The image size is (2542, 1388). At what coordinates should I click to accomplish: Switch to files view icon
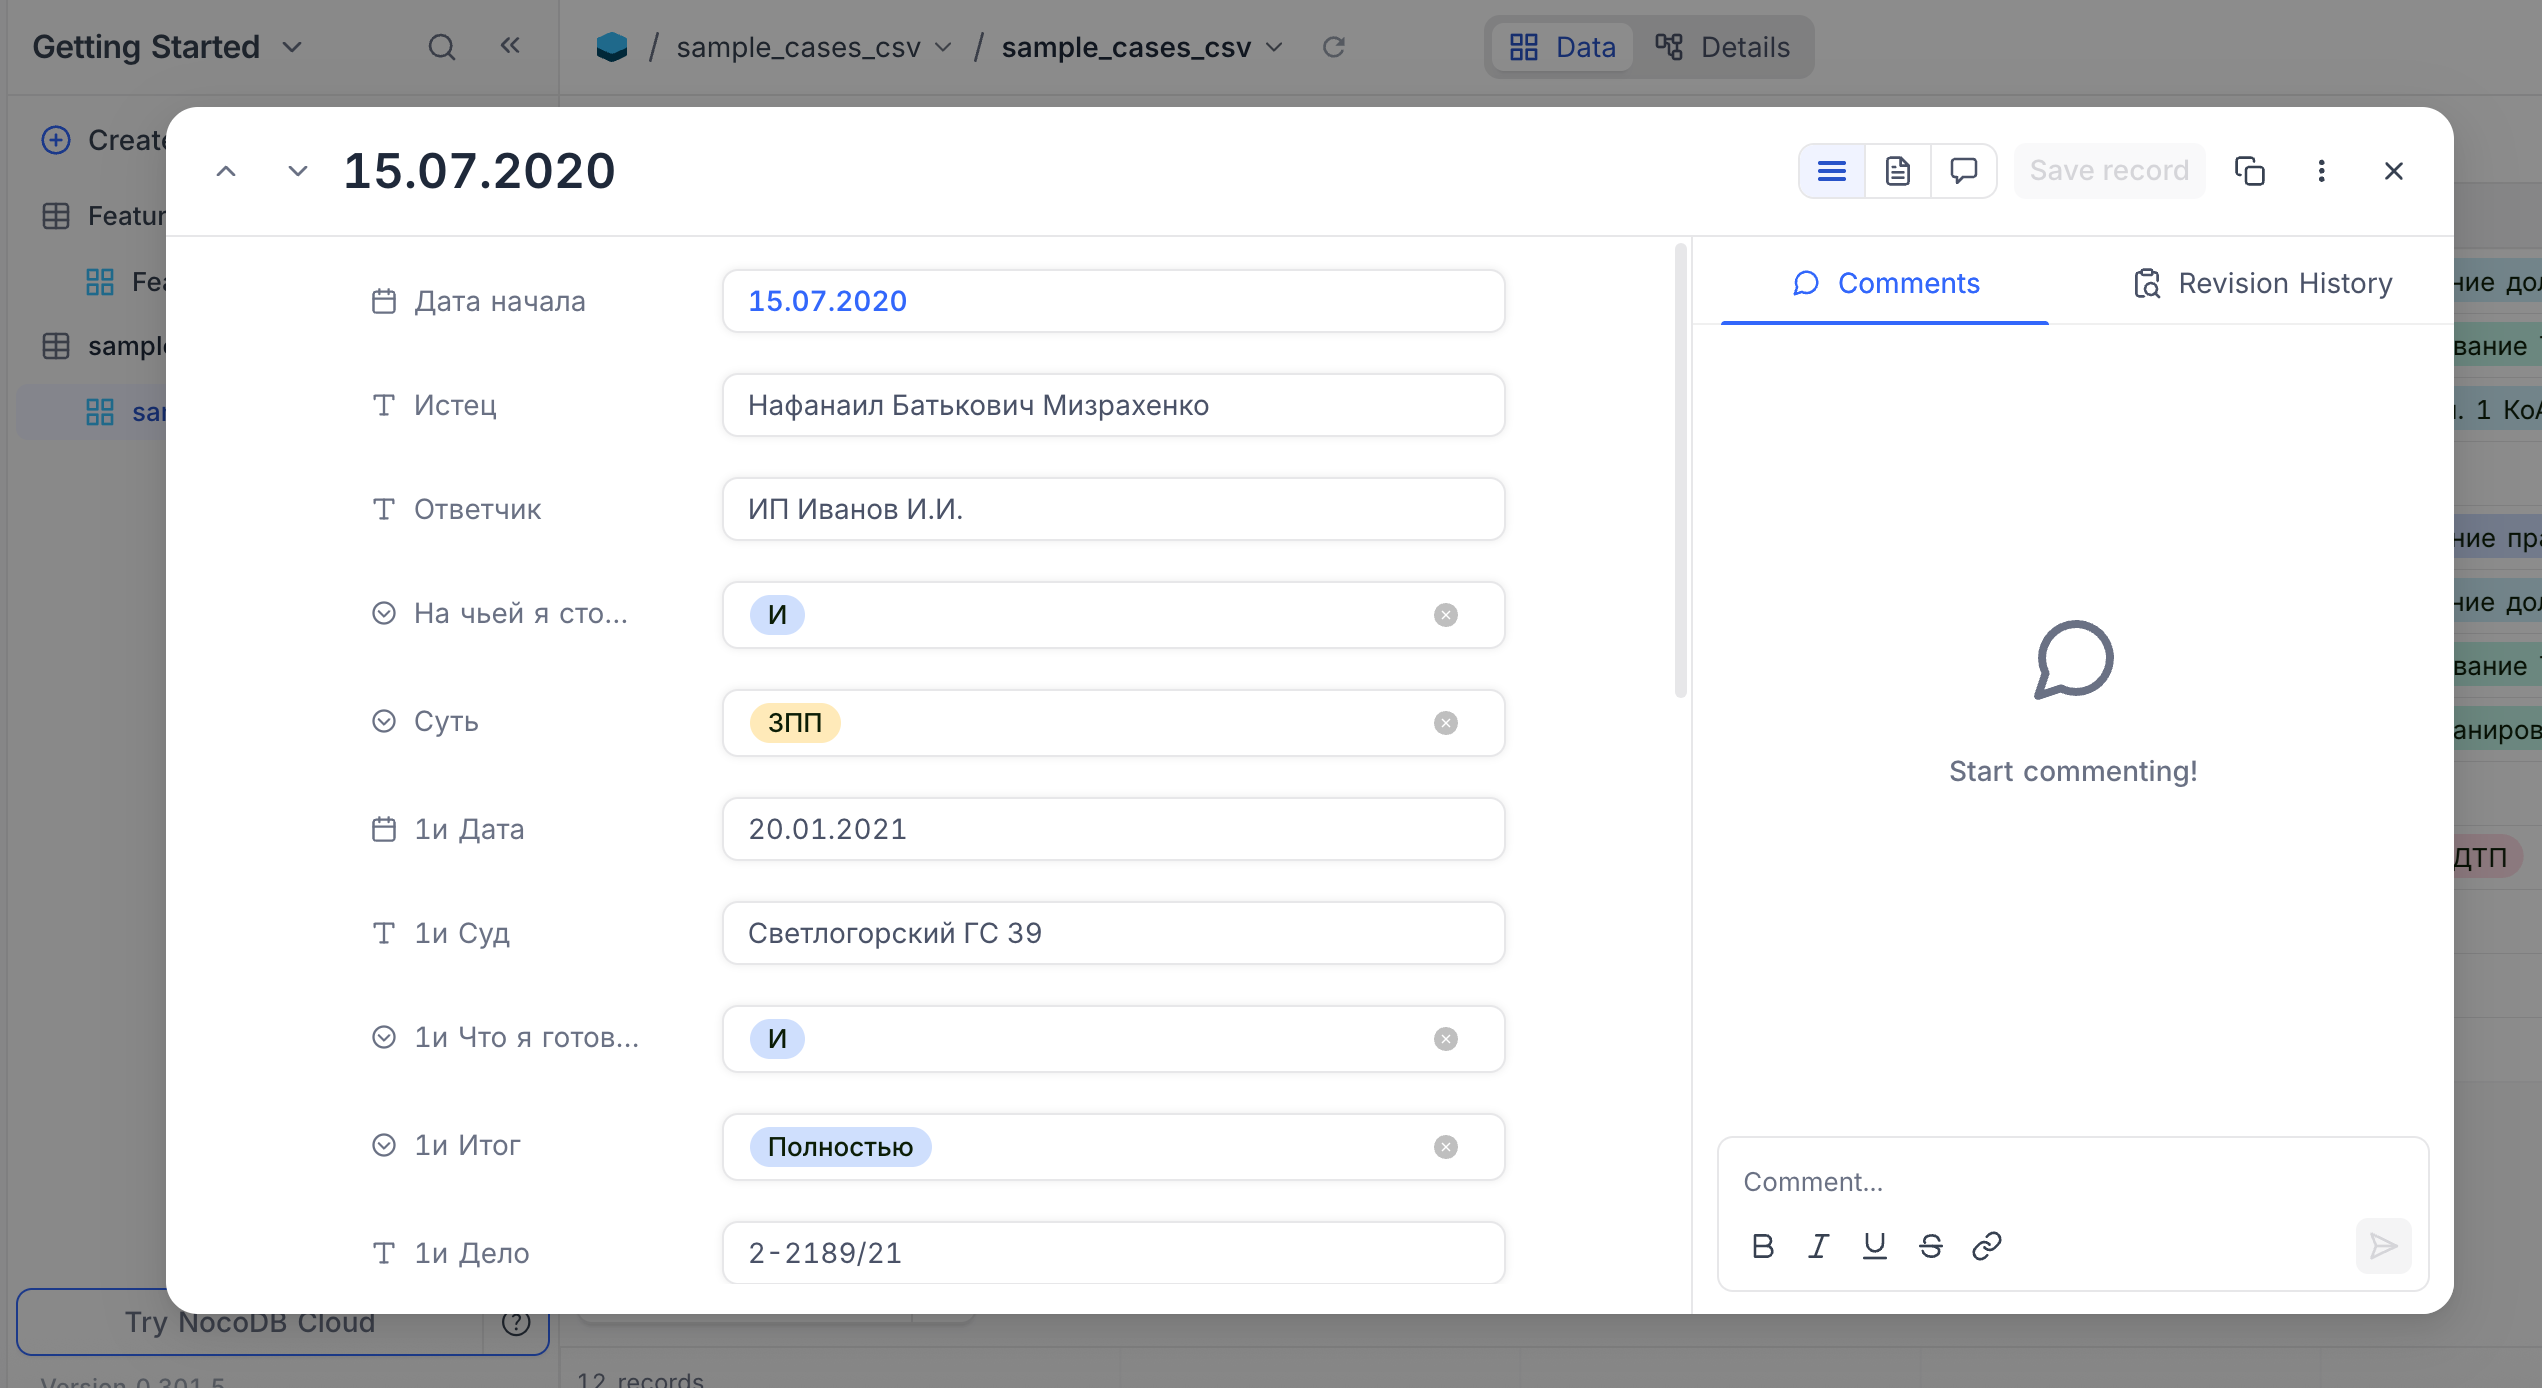[1897, 171]
